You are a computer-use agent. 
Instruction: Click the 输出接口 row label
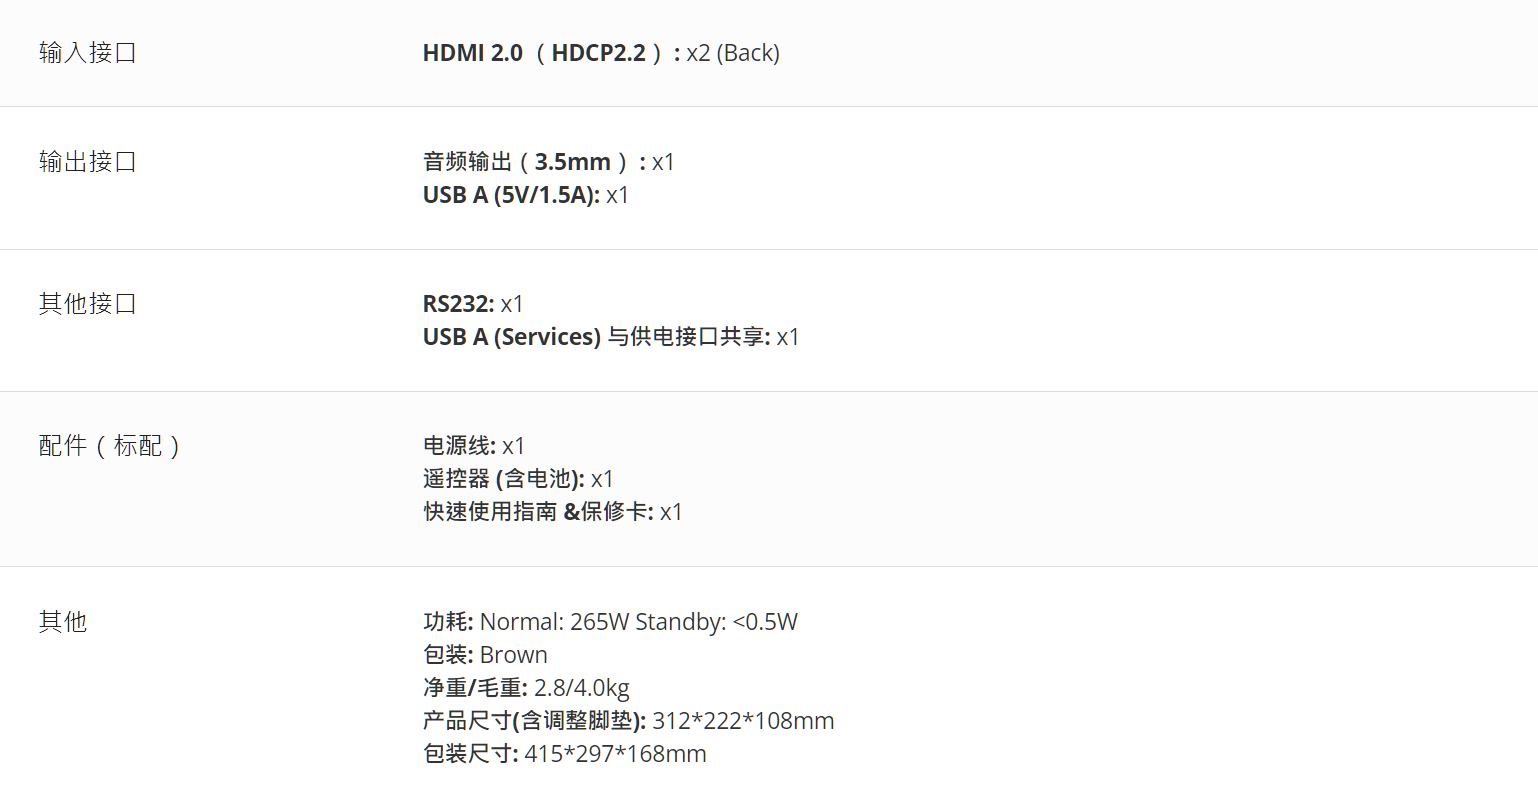88,162
